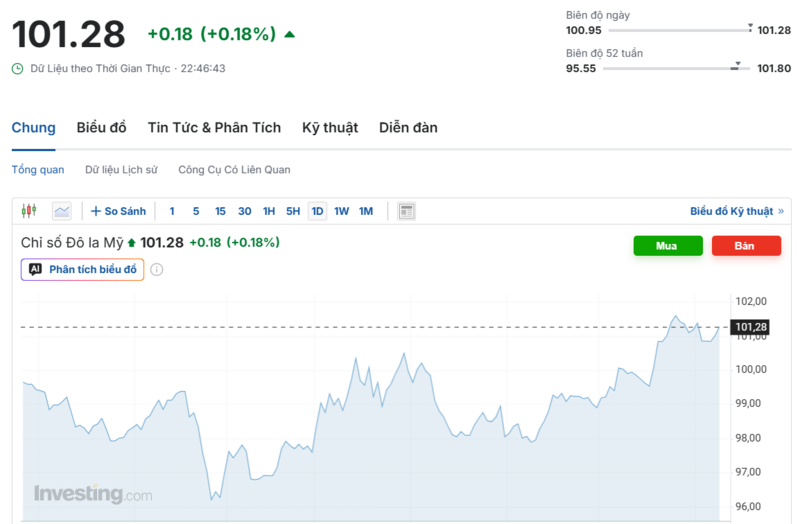Set chart interval to 30 minutes
Screen dimensions: 800x524
click(244, 211)
